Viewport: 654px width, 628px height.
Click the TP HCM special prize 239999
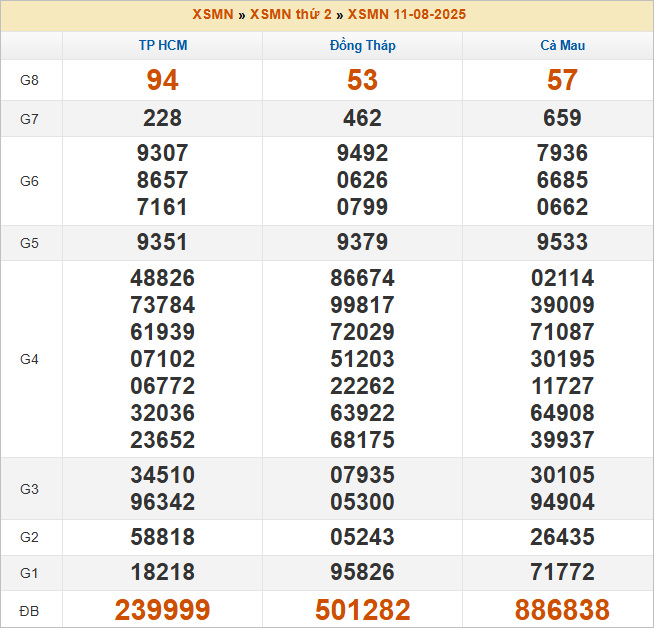162,610
